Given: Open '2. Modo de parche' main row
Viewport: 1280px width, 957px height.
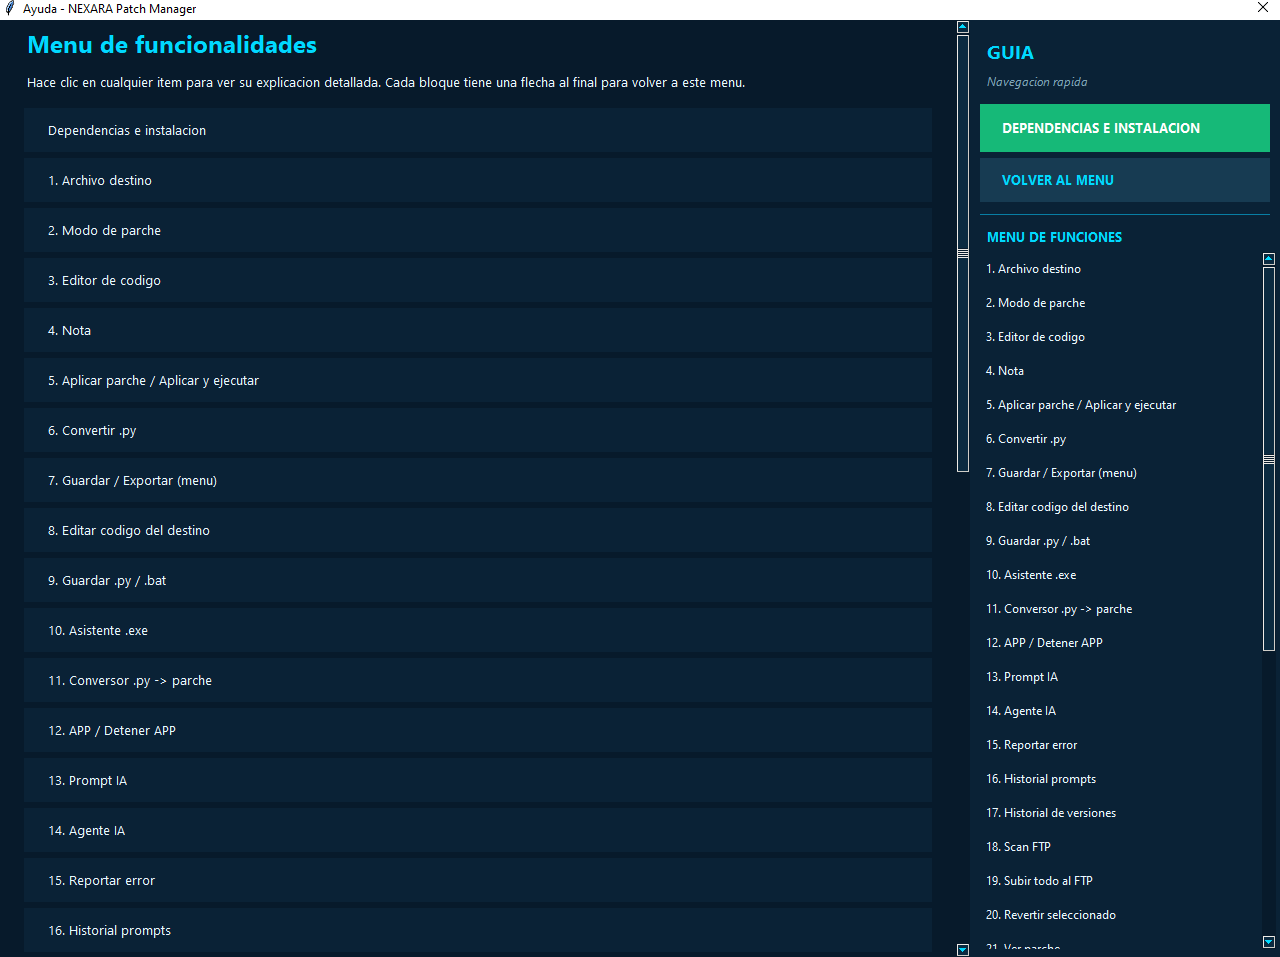Looking at the screenshot, I should 478,230.
